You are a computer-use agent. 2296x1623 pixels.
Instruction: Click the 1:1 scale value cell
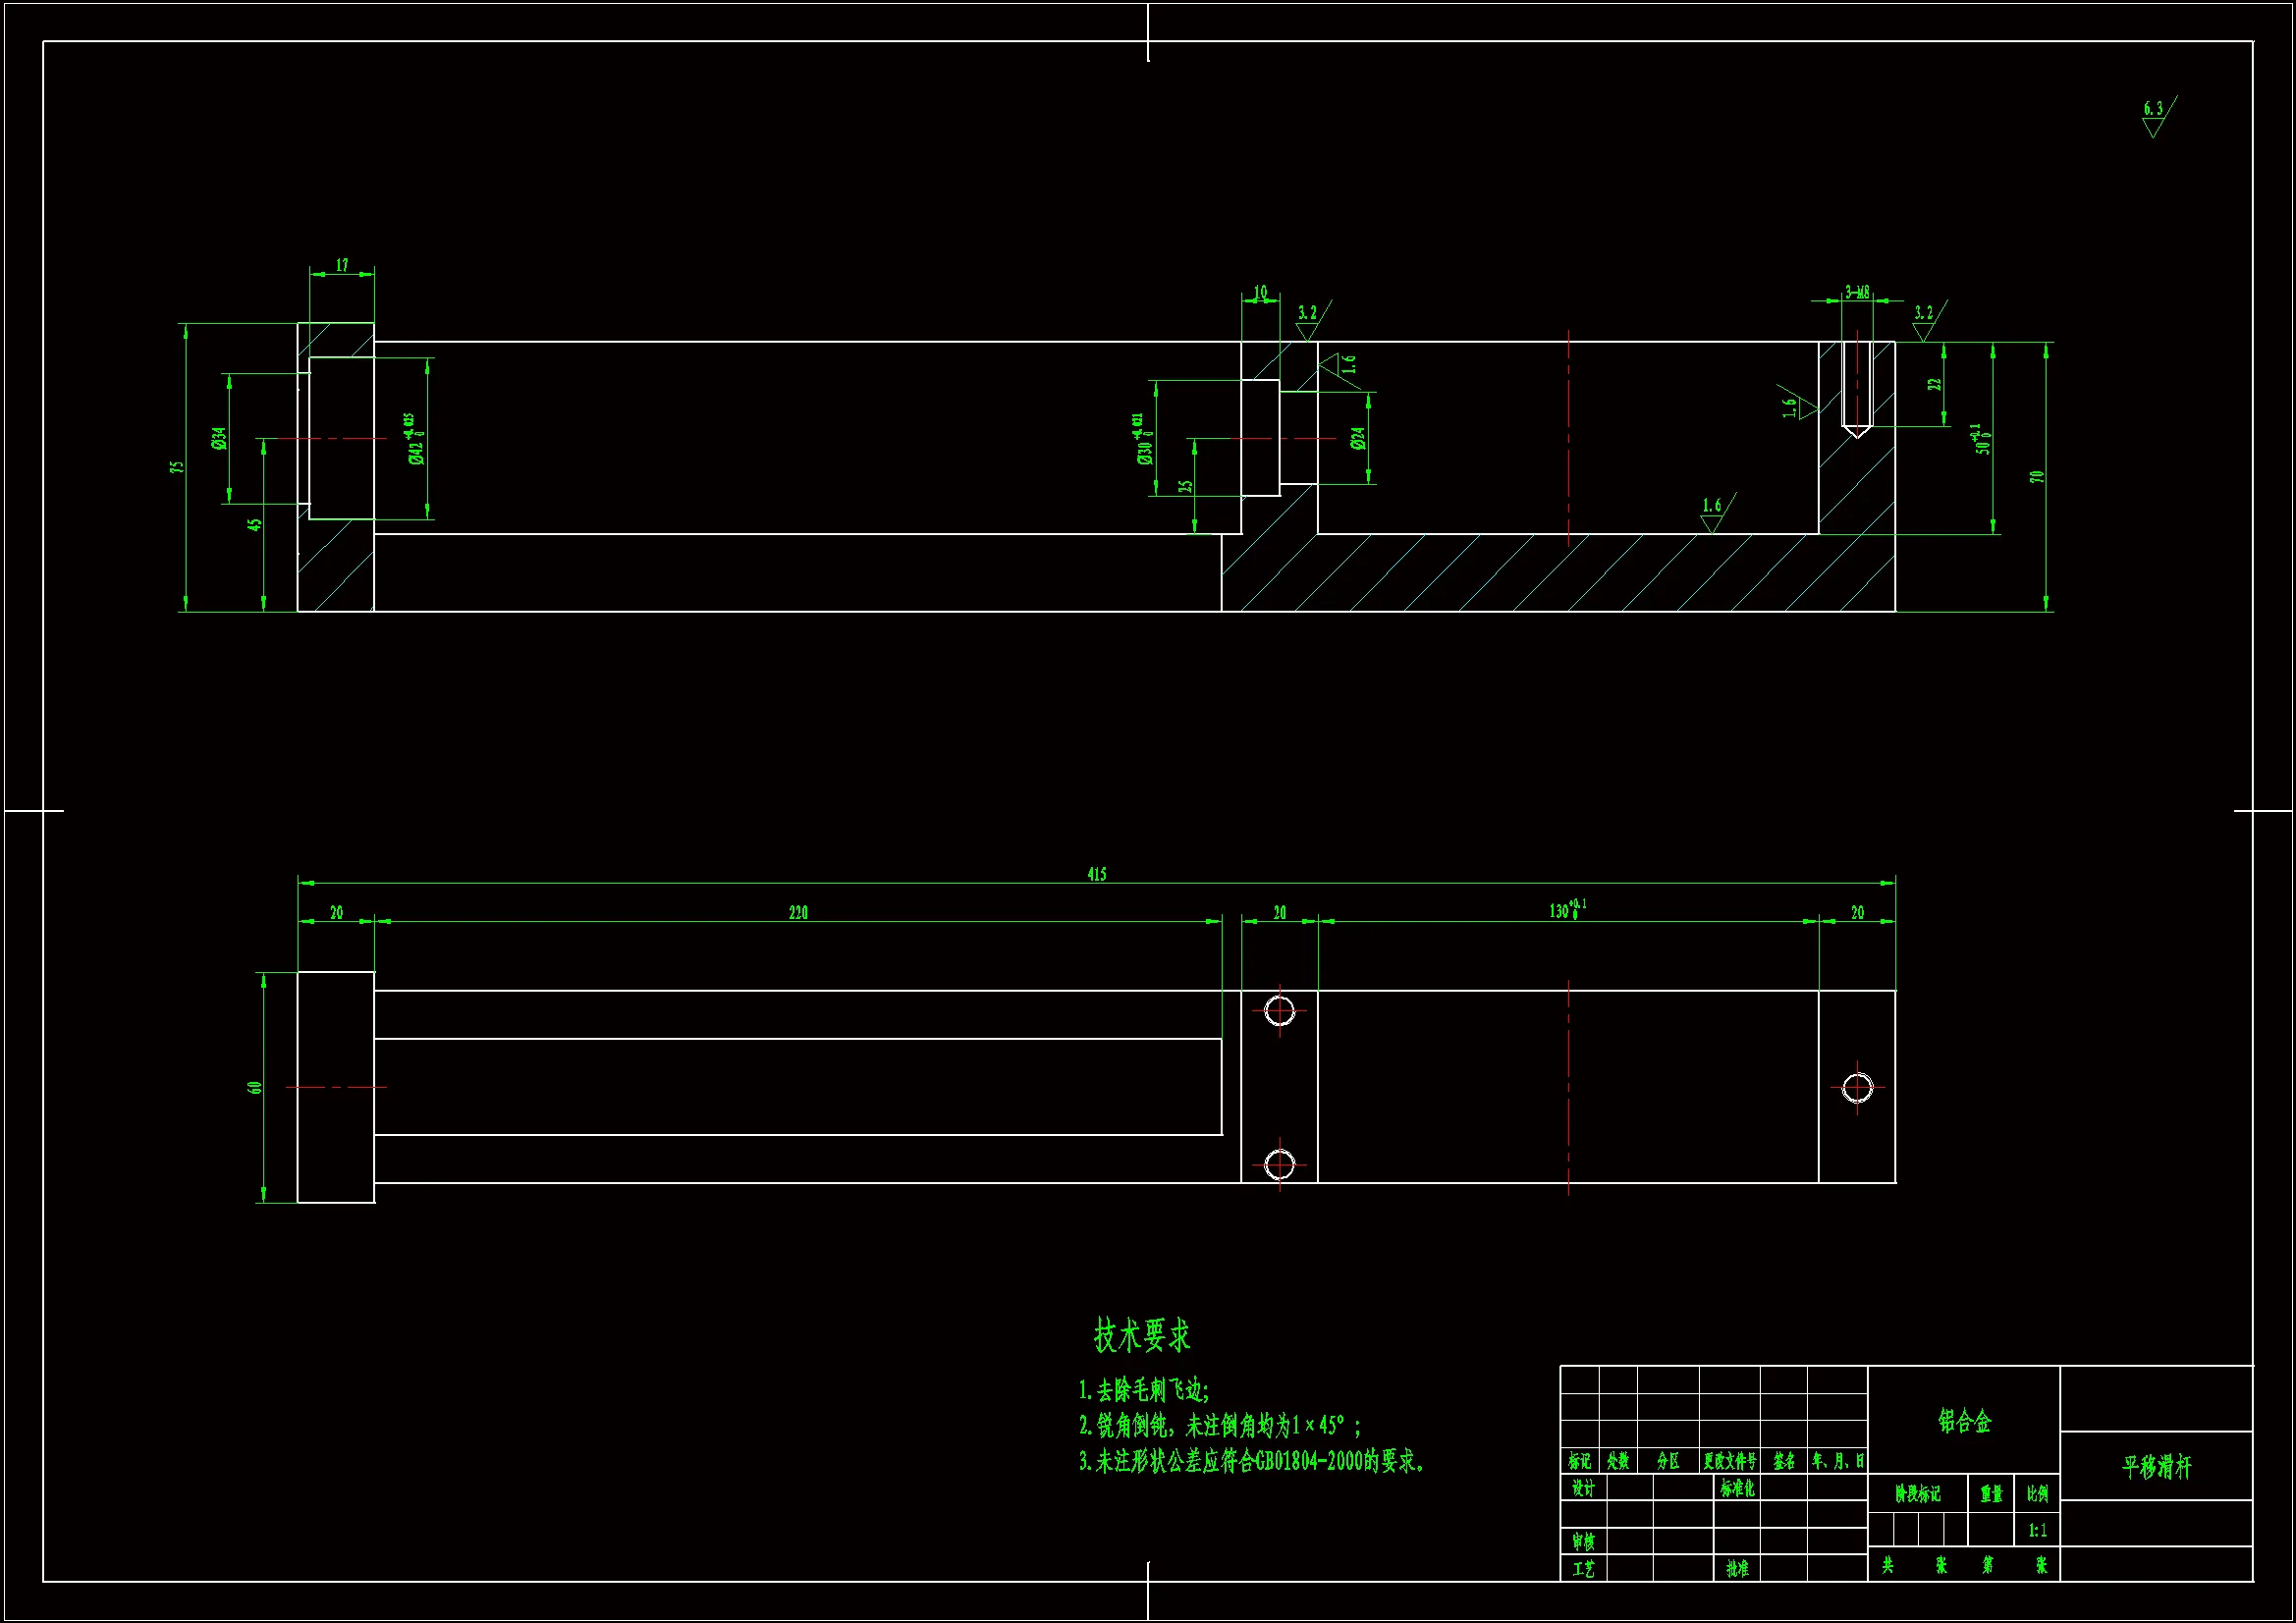2037,1530
